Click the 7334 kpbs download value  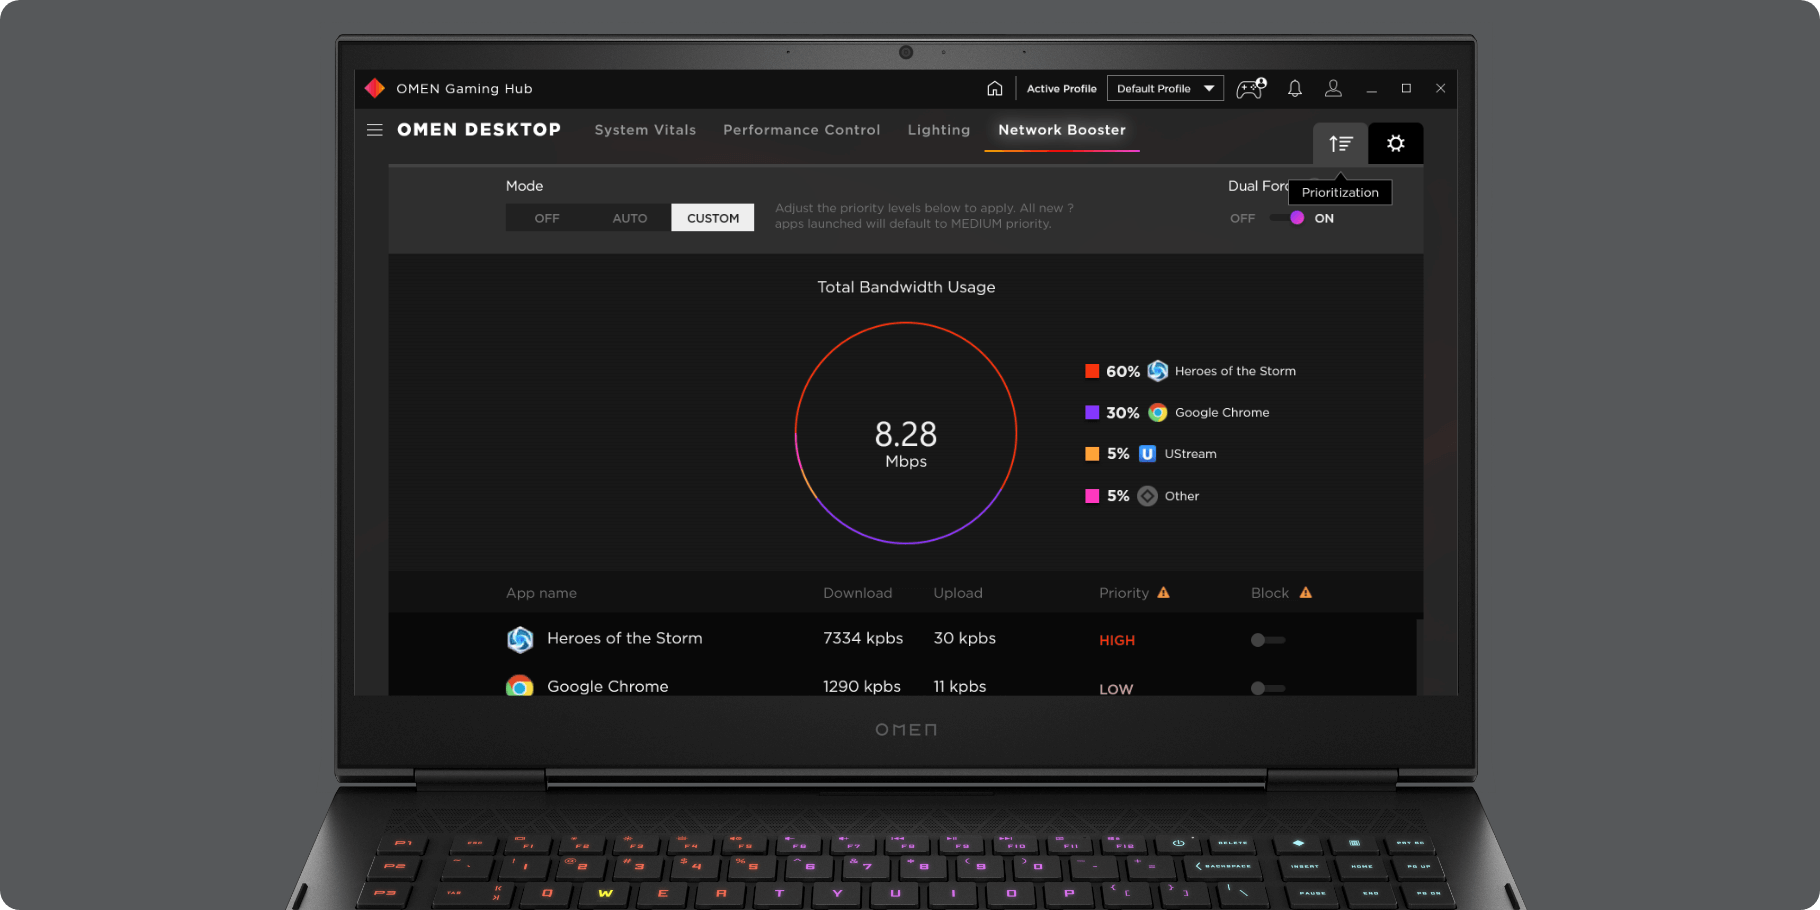click(x=863, y=638)
